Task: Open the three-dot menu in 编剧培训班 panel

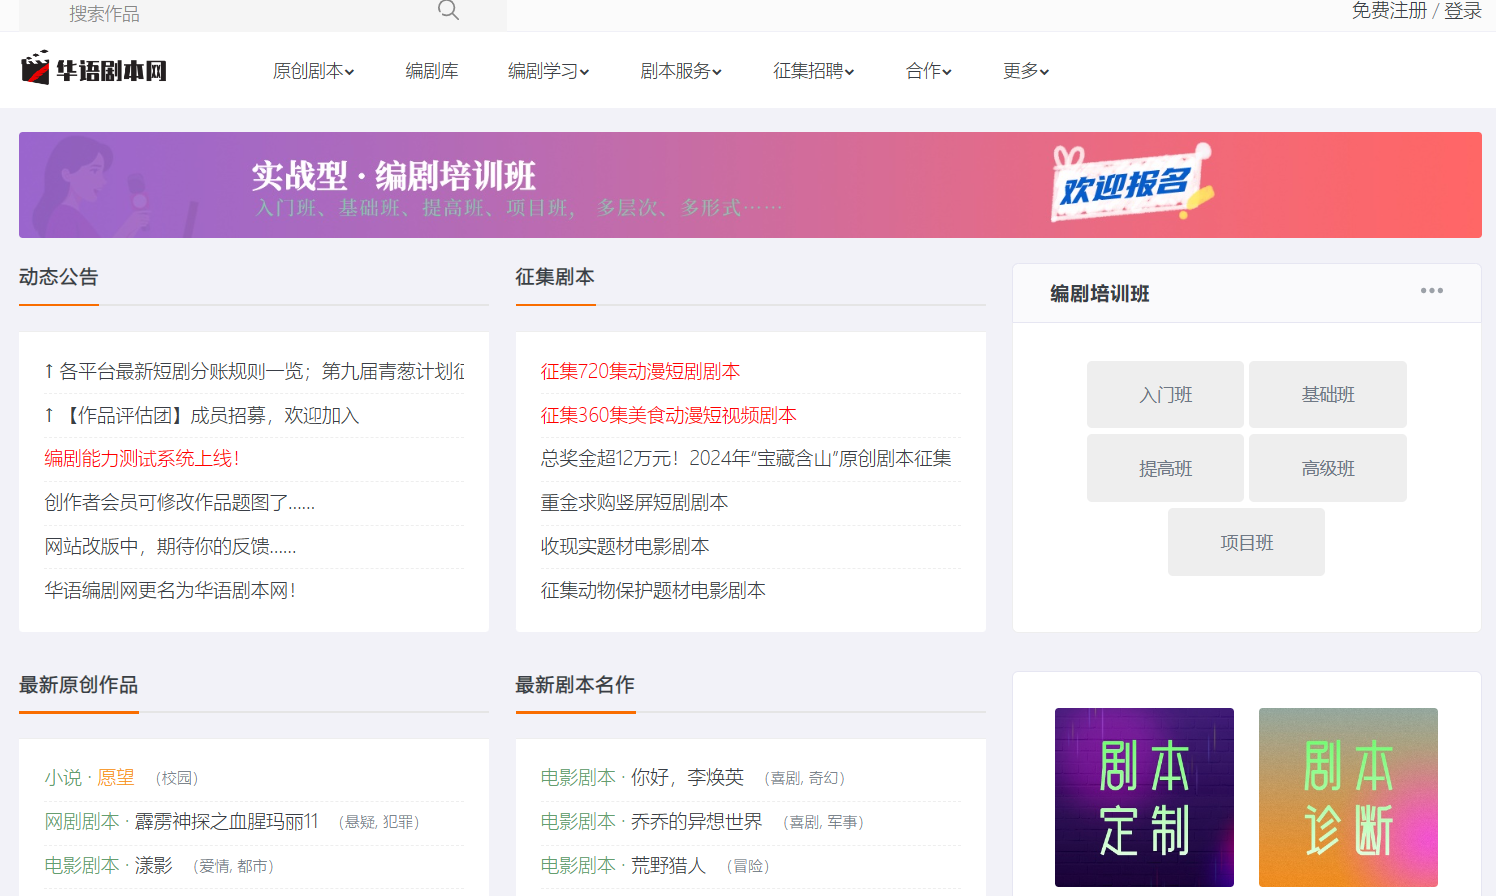Action: [1431, 291]
